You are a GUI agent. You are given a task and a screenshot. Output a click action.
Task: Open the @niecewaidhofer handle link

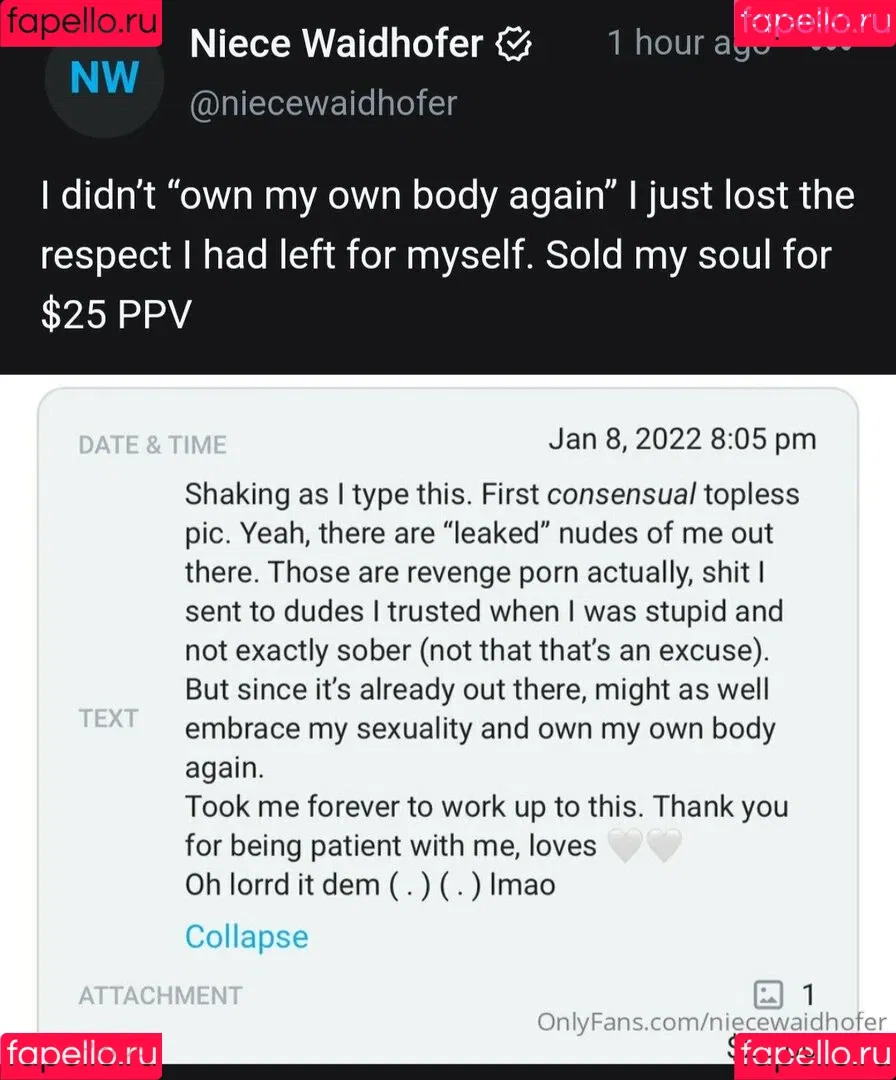click(x=323, y=104)
